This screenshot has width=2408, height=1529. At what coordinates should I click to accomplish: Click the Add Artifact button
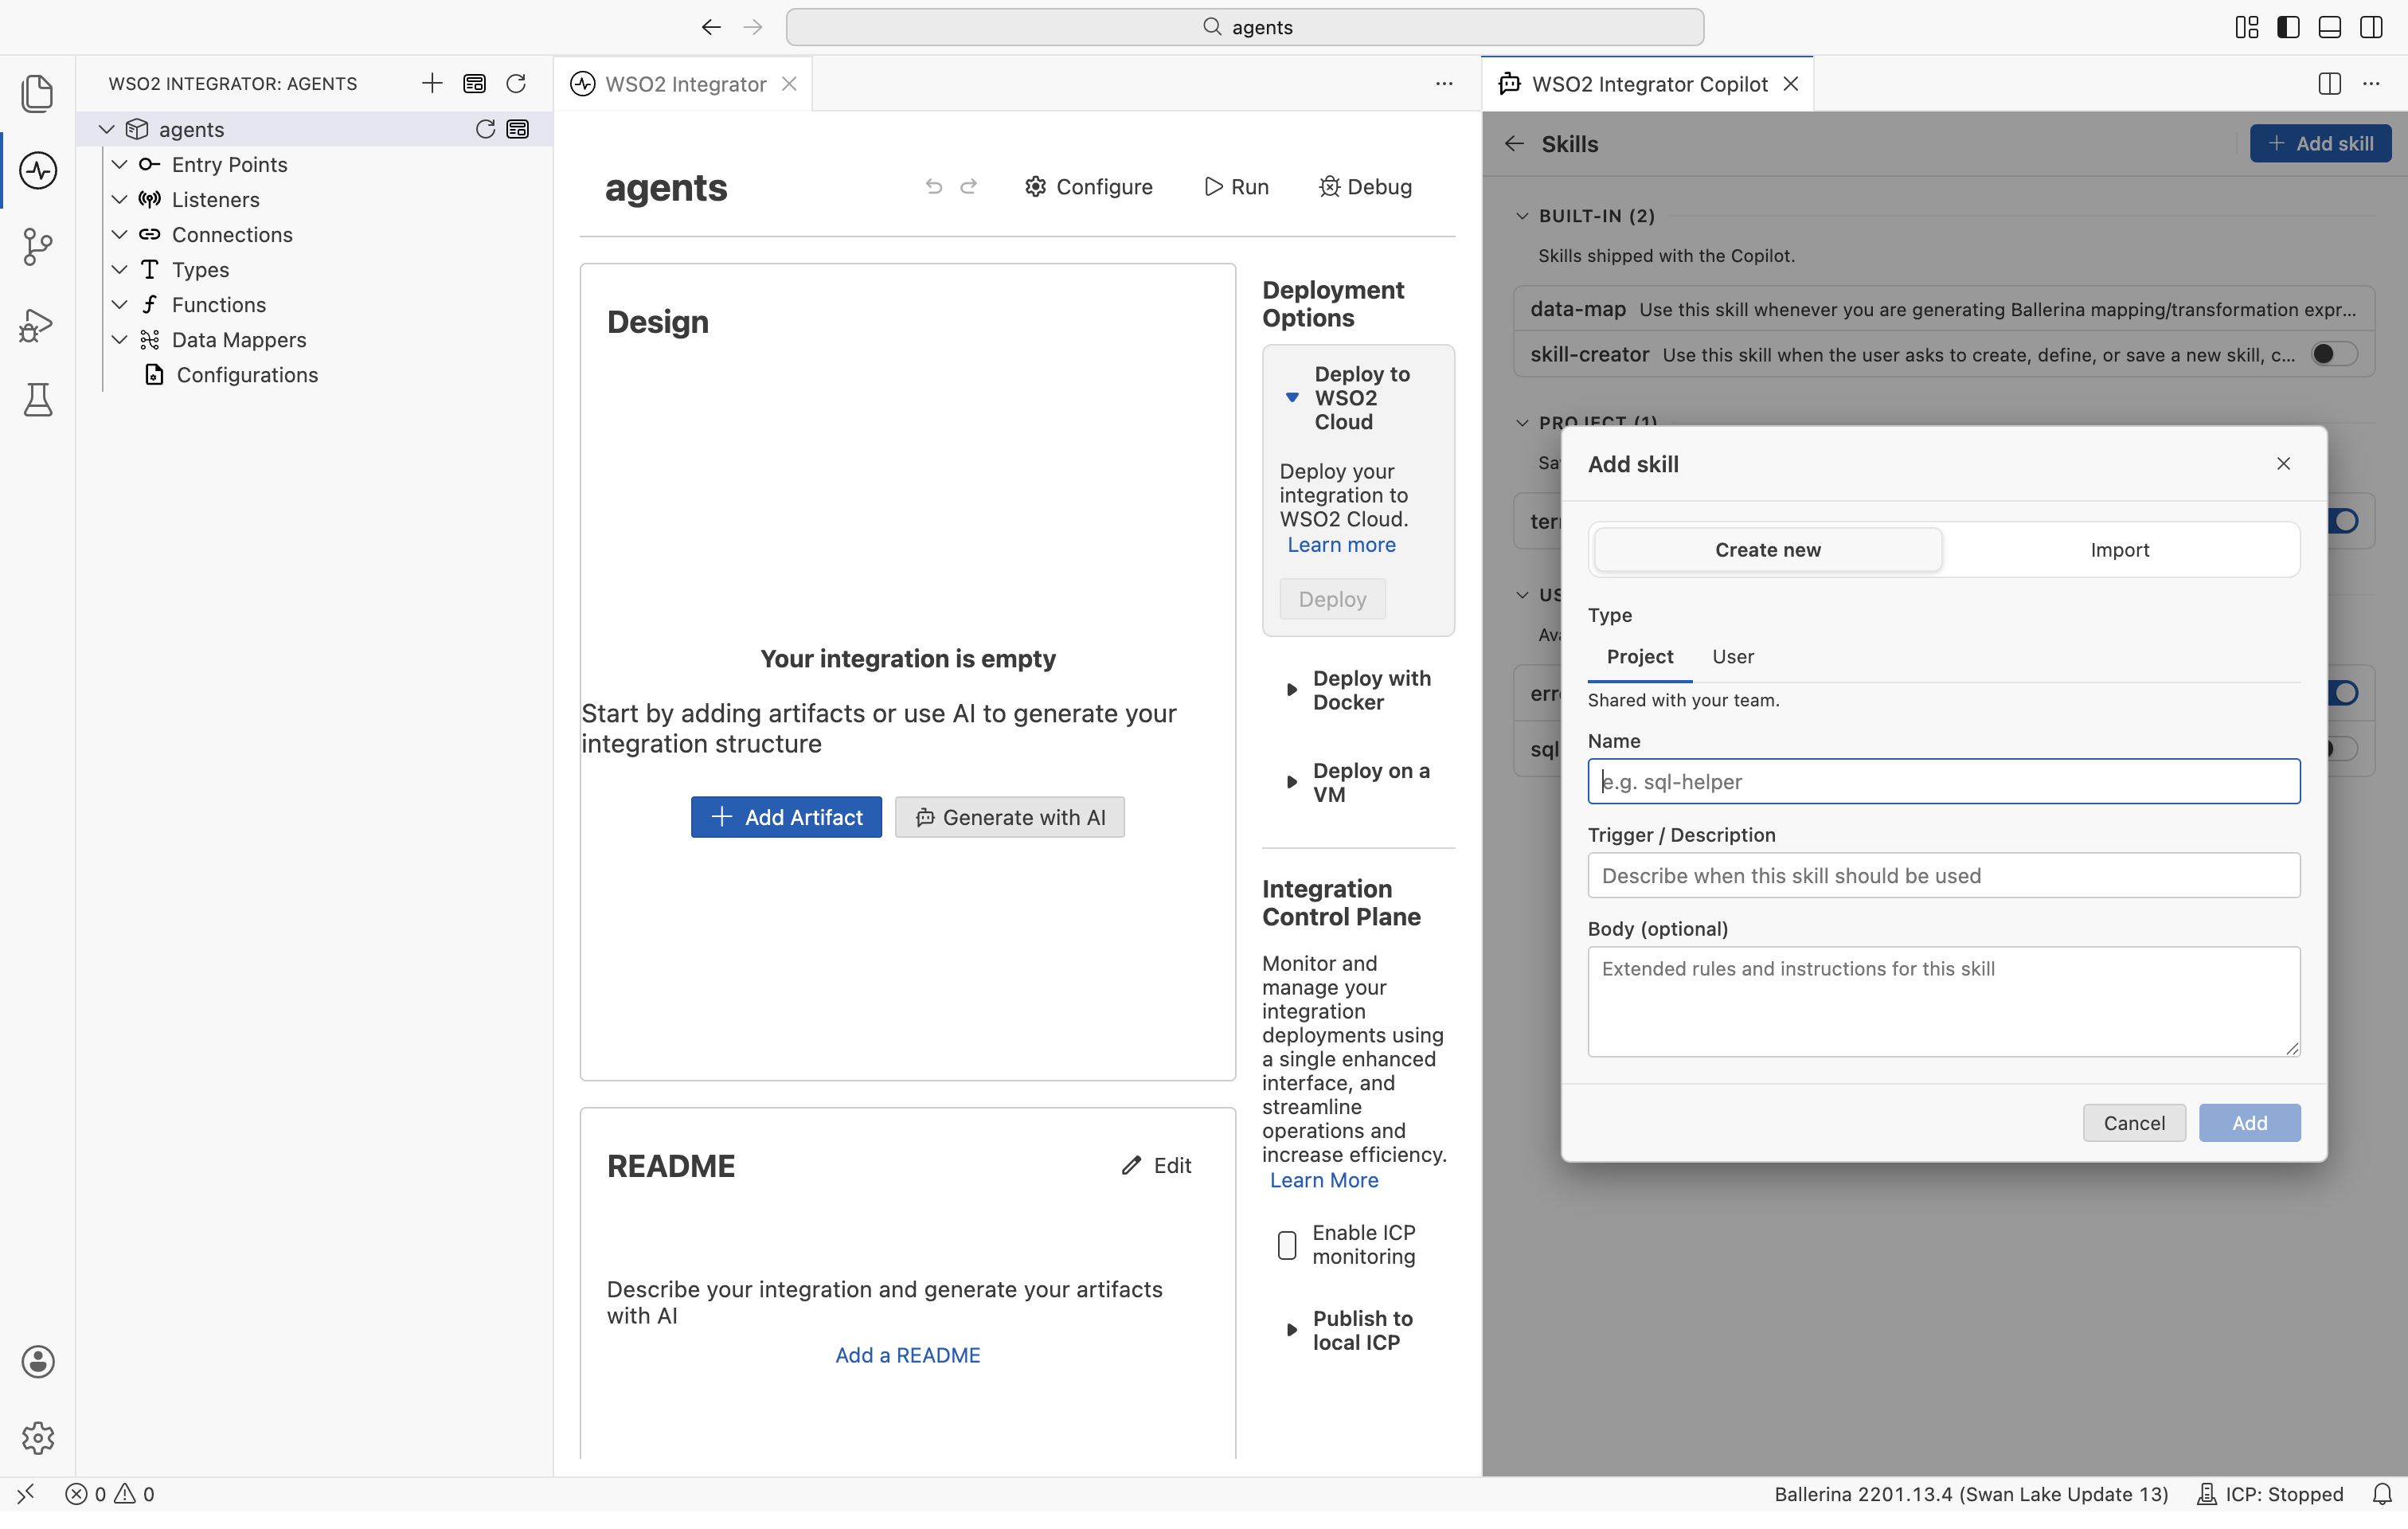[786, 817]
